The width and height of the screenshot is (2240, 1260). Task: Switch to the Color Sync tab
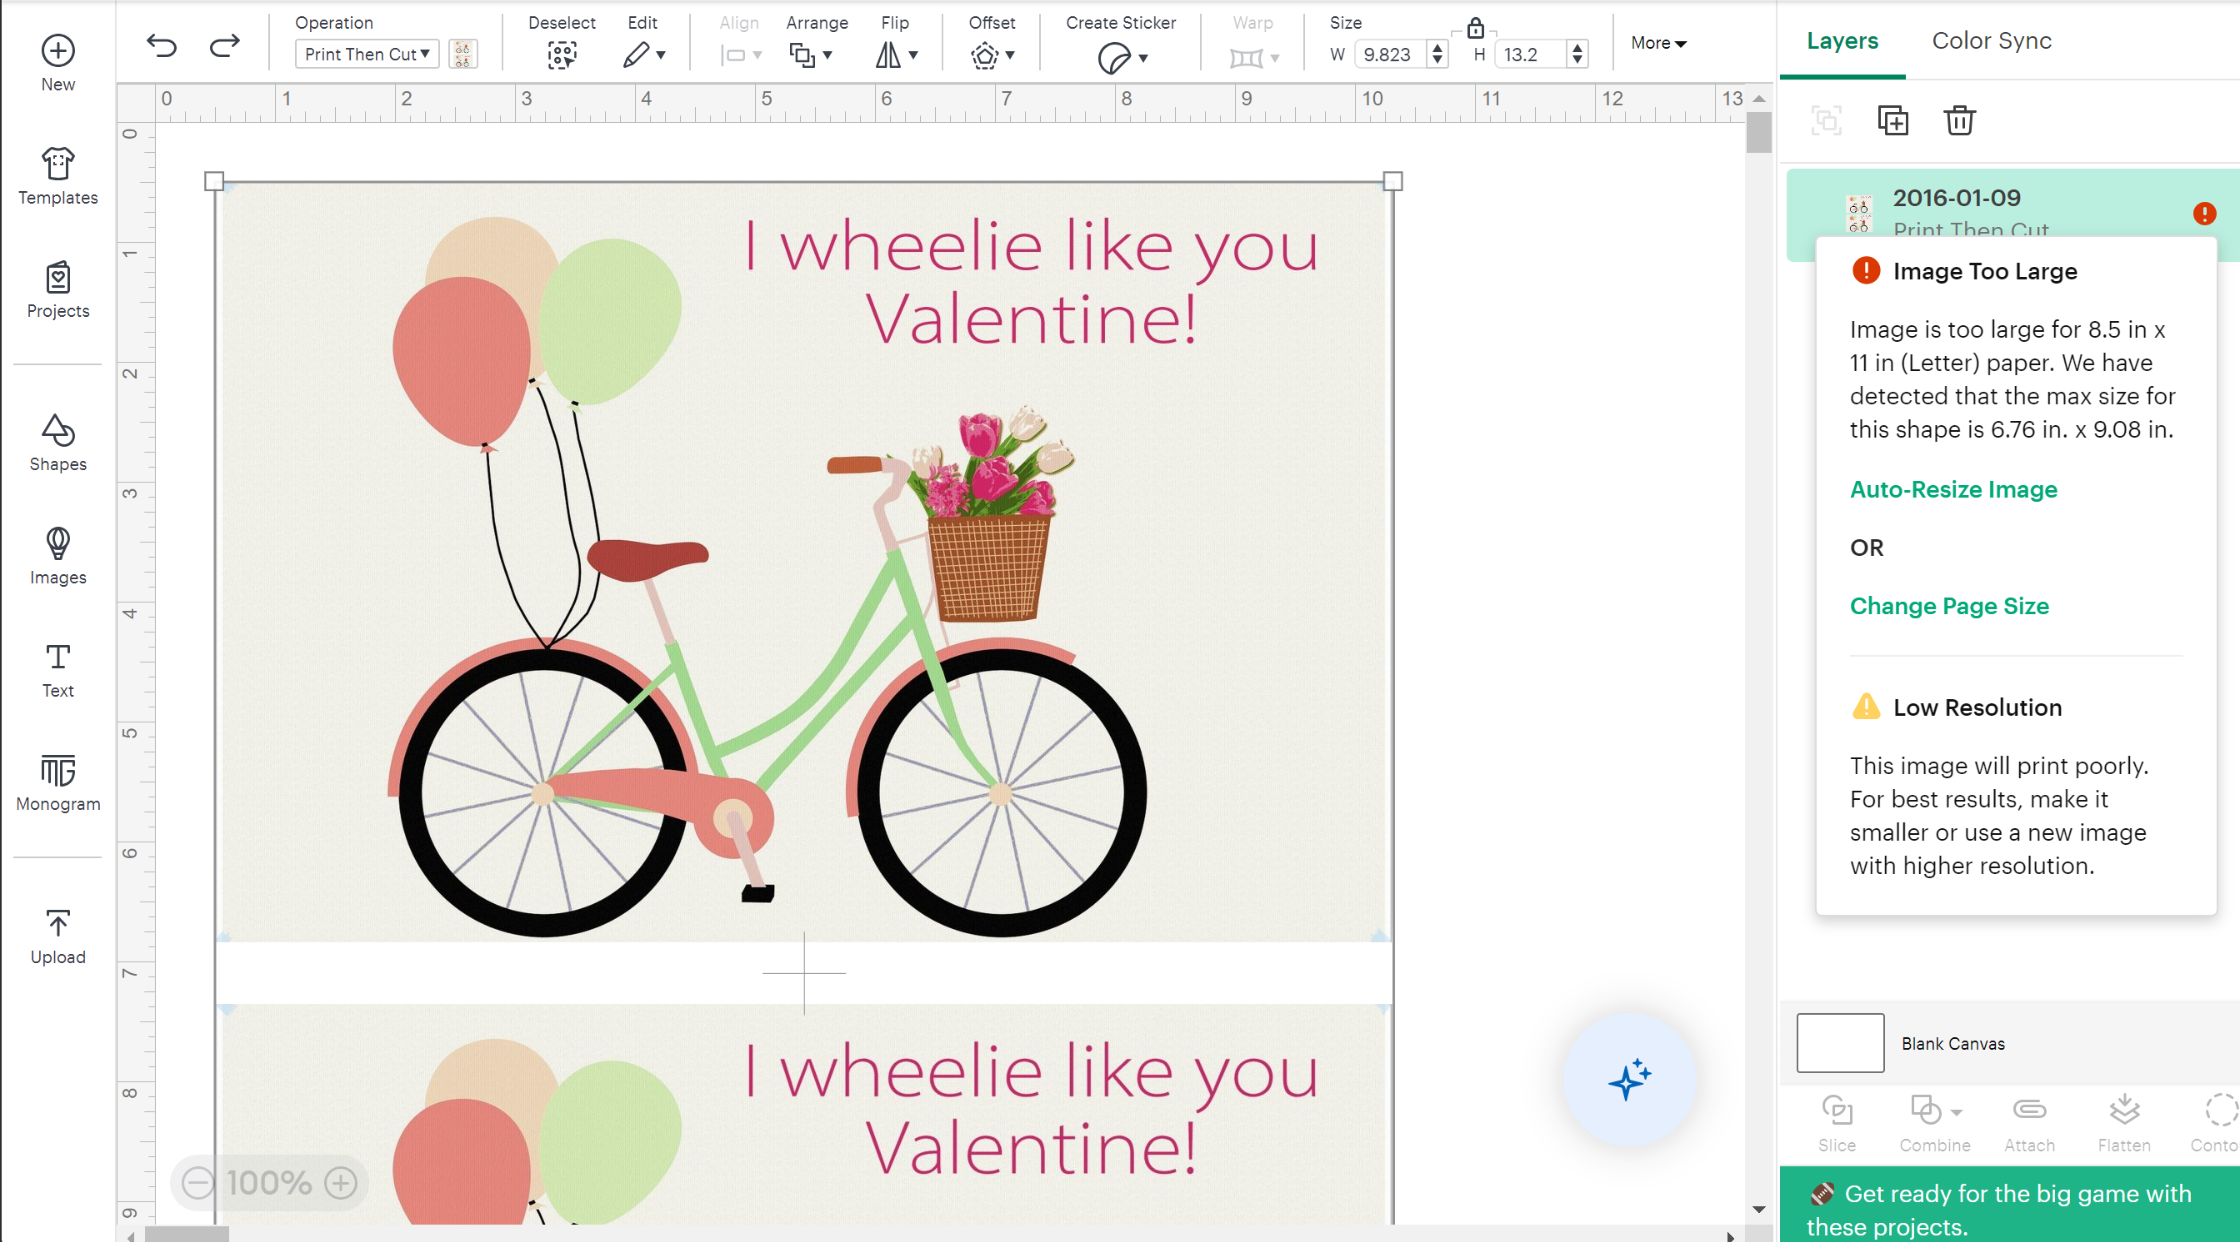1991,40
